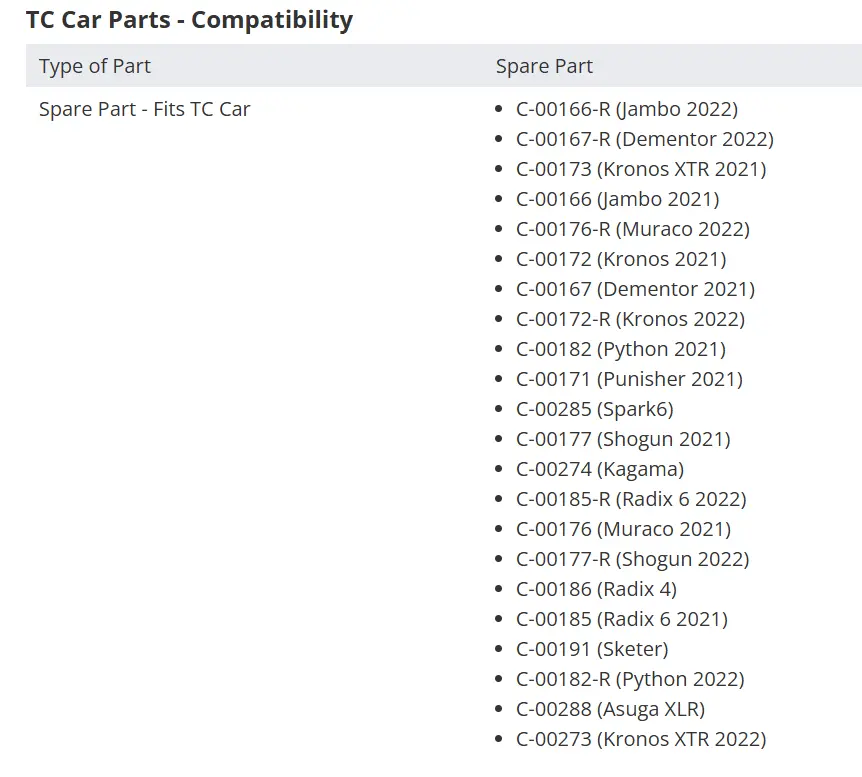Click the C-00166-R (Jambo 2022) entry
This screenshot has height=777, width=862.
[627, 109]
